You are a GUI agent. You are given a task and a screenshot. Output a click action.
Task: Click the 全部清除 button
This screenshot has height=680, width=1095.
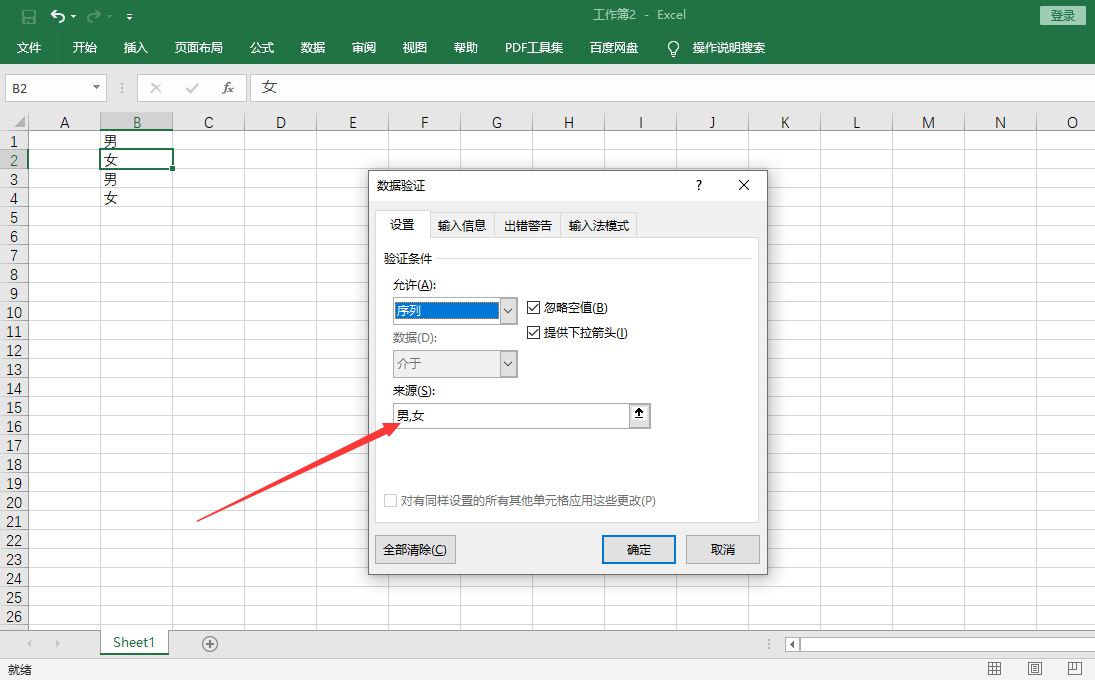415,550
